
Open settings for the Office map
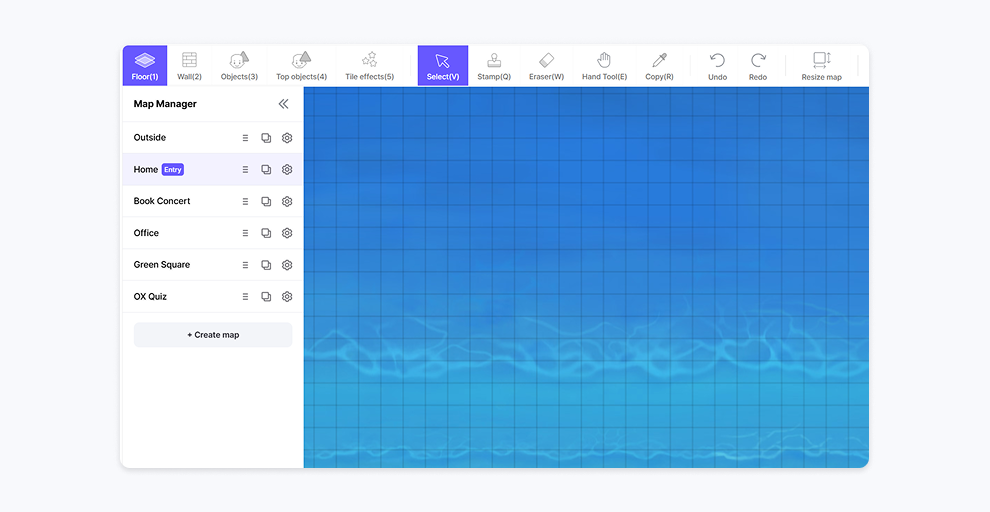click(287, 233)
